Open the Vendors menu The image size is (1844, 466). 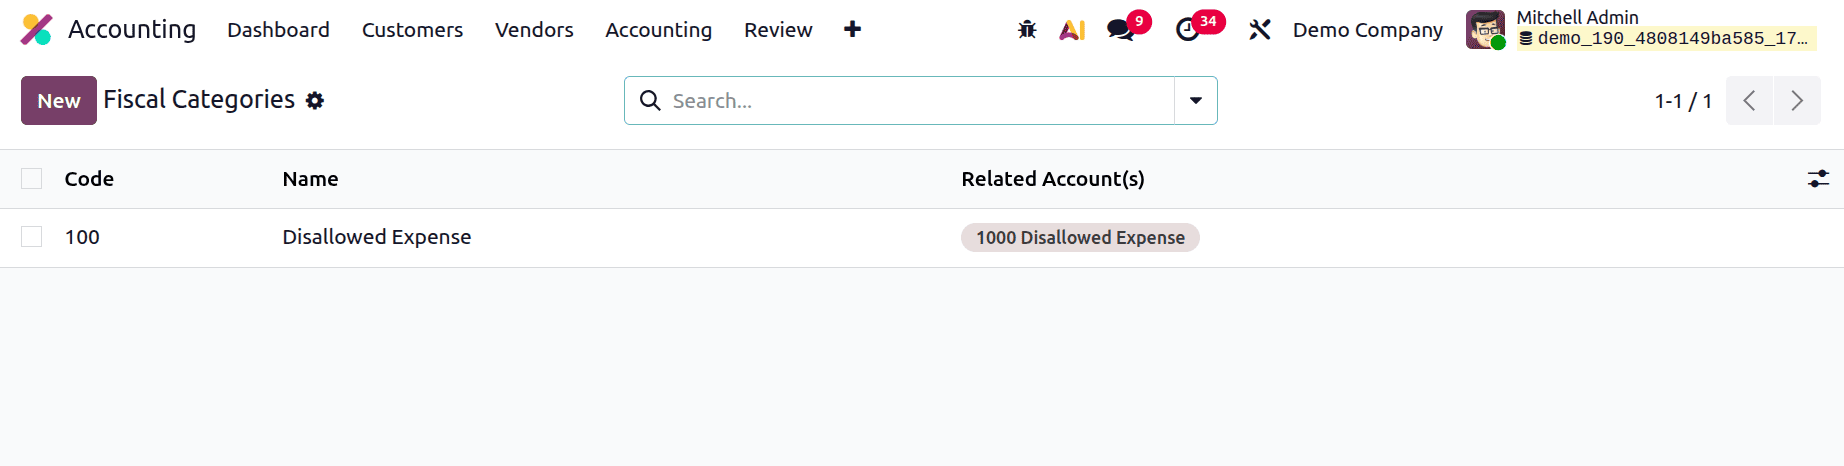pyautogui.click(x=534, y=30)
